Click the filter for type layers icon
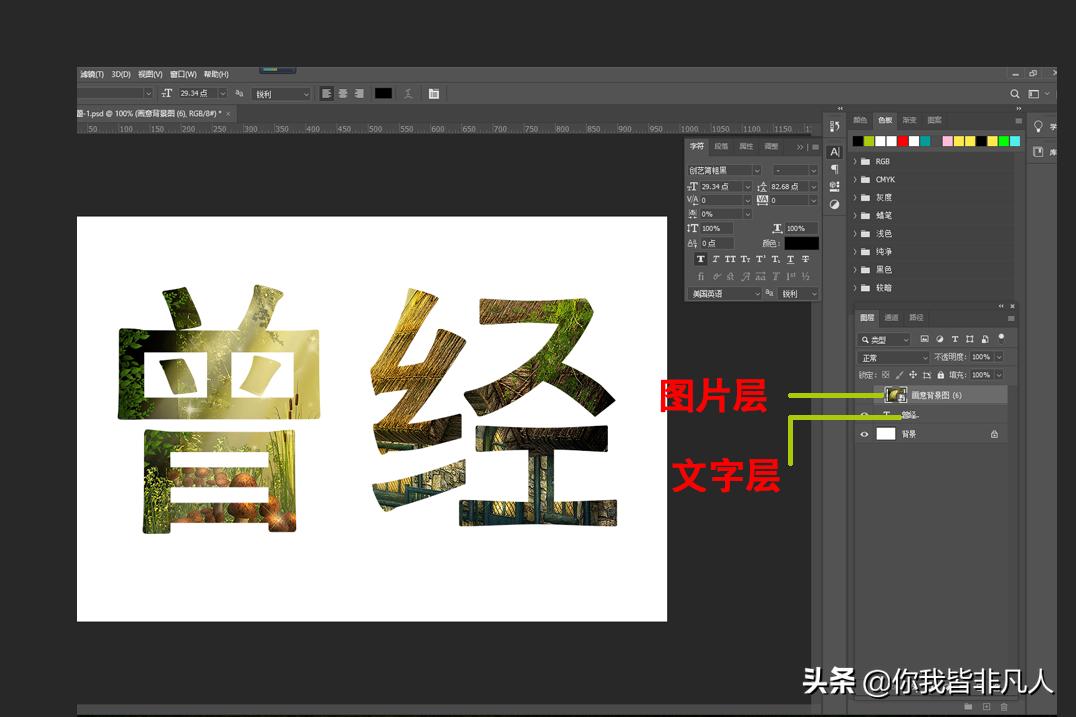1076x717 pixels. (x=955, y=339)
